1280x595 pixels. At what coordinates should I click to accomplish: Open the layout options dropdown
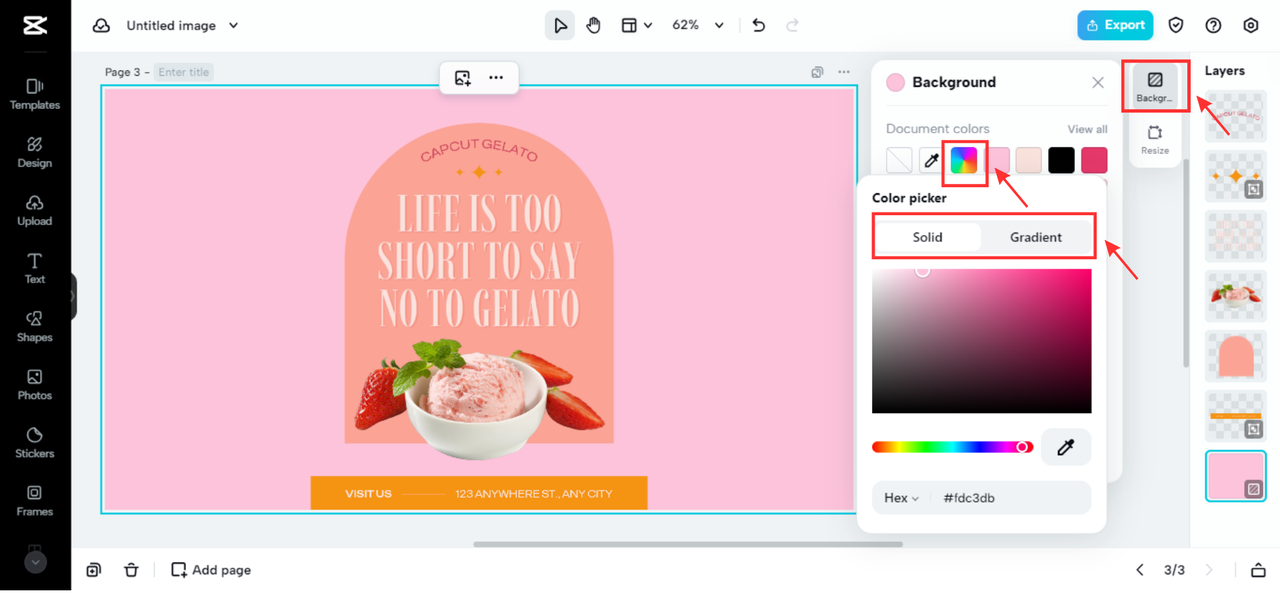point(636,26)
